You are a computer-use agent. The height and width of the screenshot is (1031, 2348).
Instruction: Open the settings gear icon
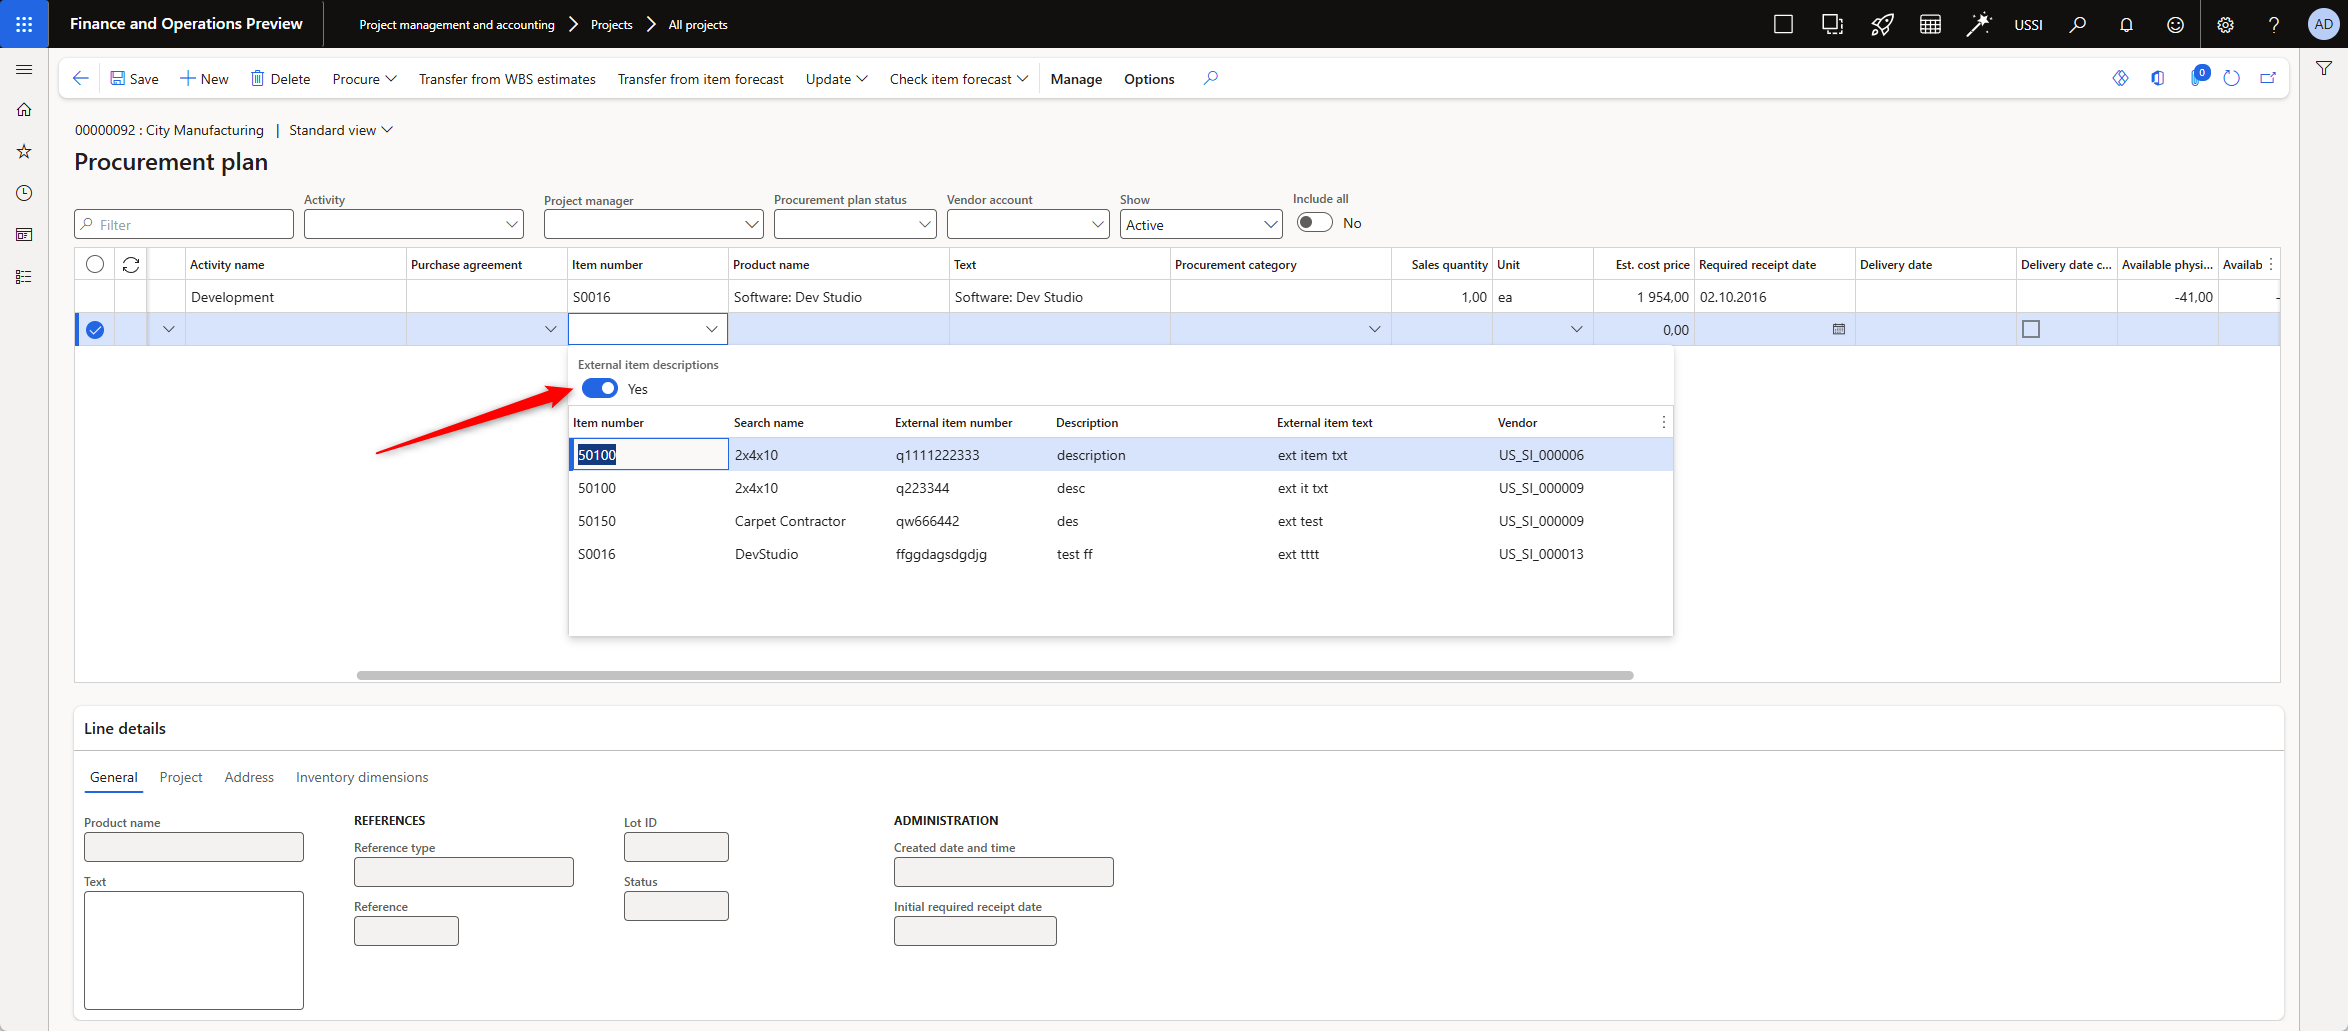click(x=2225, y=25)
